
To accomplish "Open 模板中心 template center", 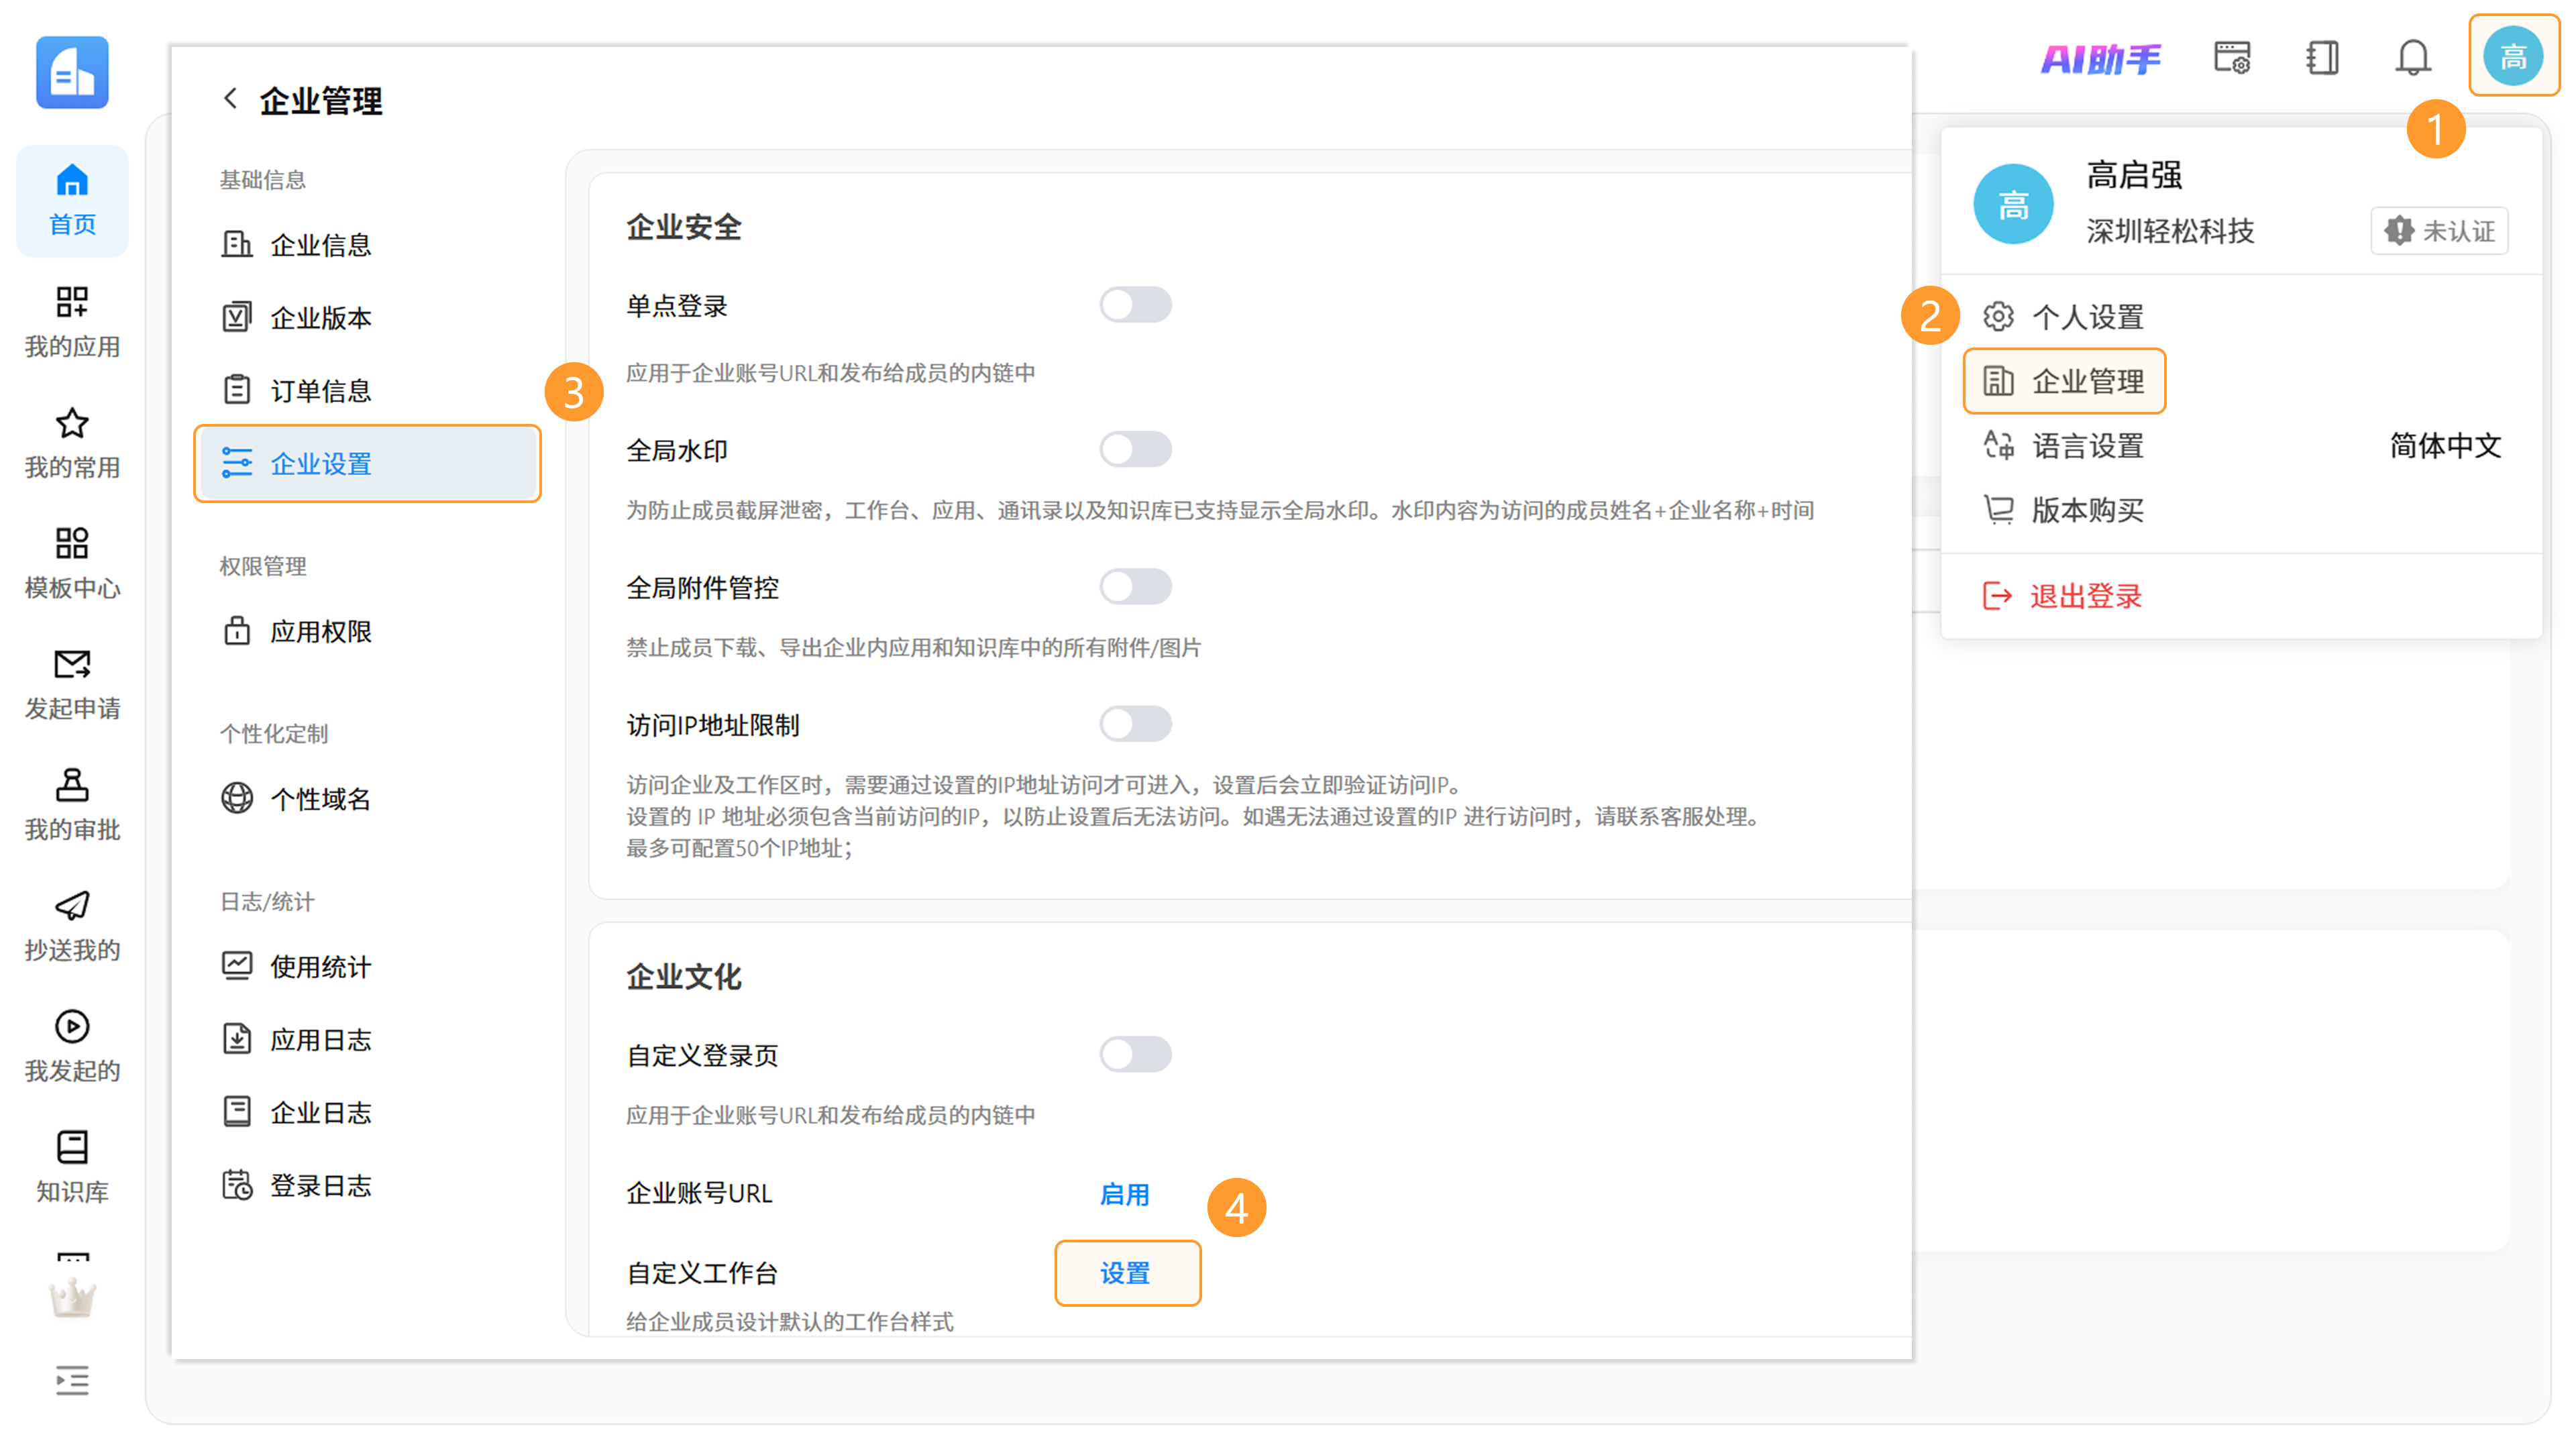I will click(72, 564).
